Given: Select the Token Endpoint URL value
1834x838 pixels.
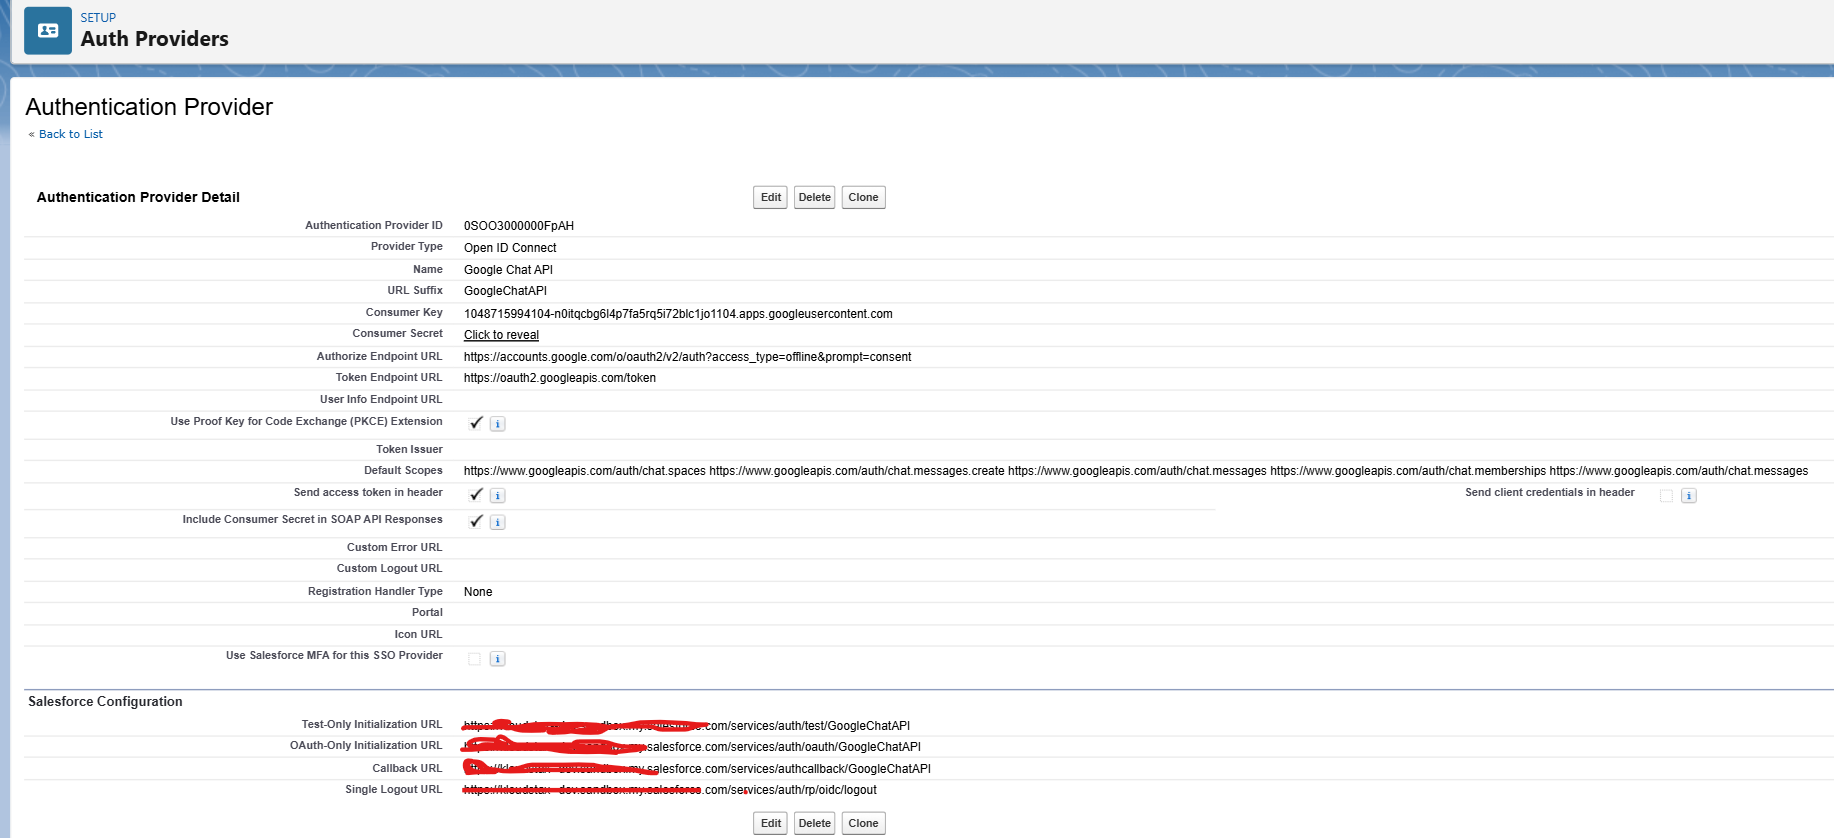Looking at the screenshot, I should (x=560, y=378).
